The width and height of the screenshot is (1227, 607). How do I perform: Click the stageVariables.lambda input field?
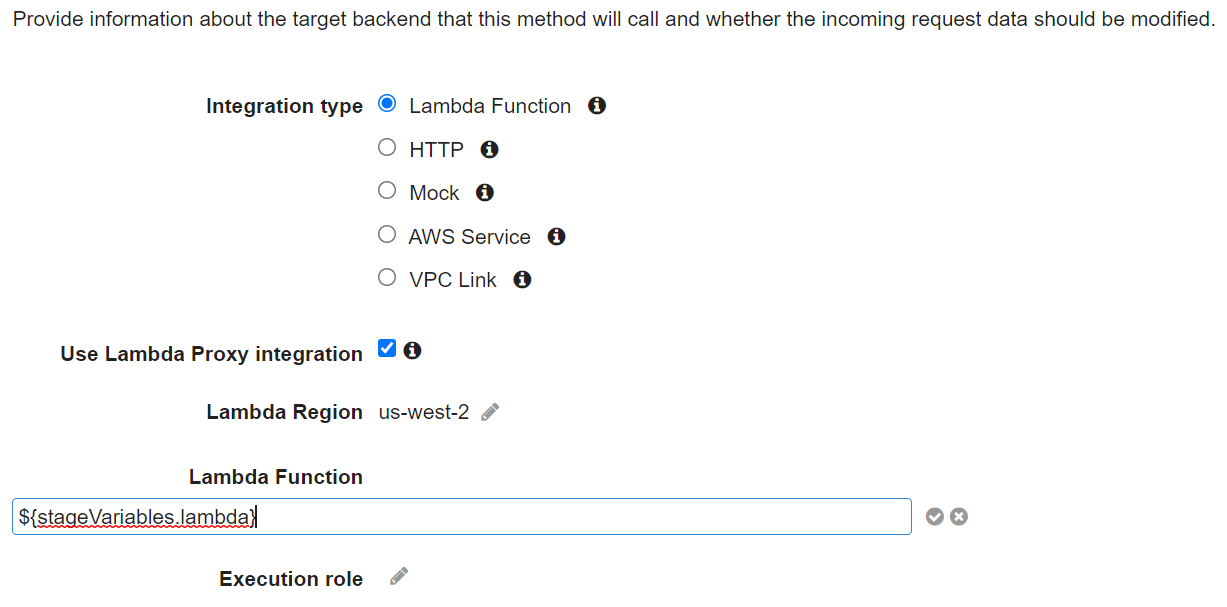[460, 516]
